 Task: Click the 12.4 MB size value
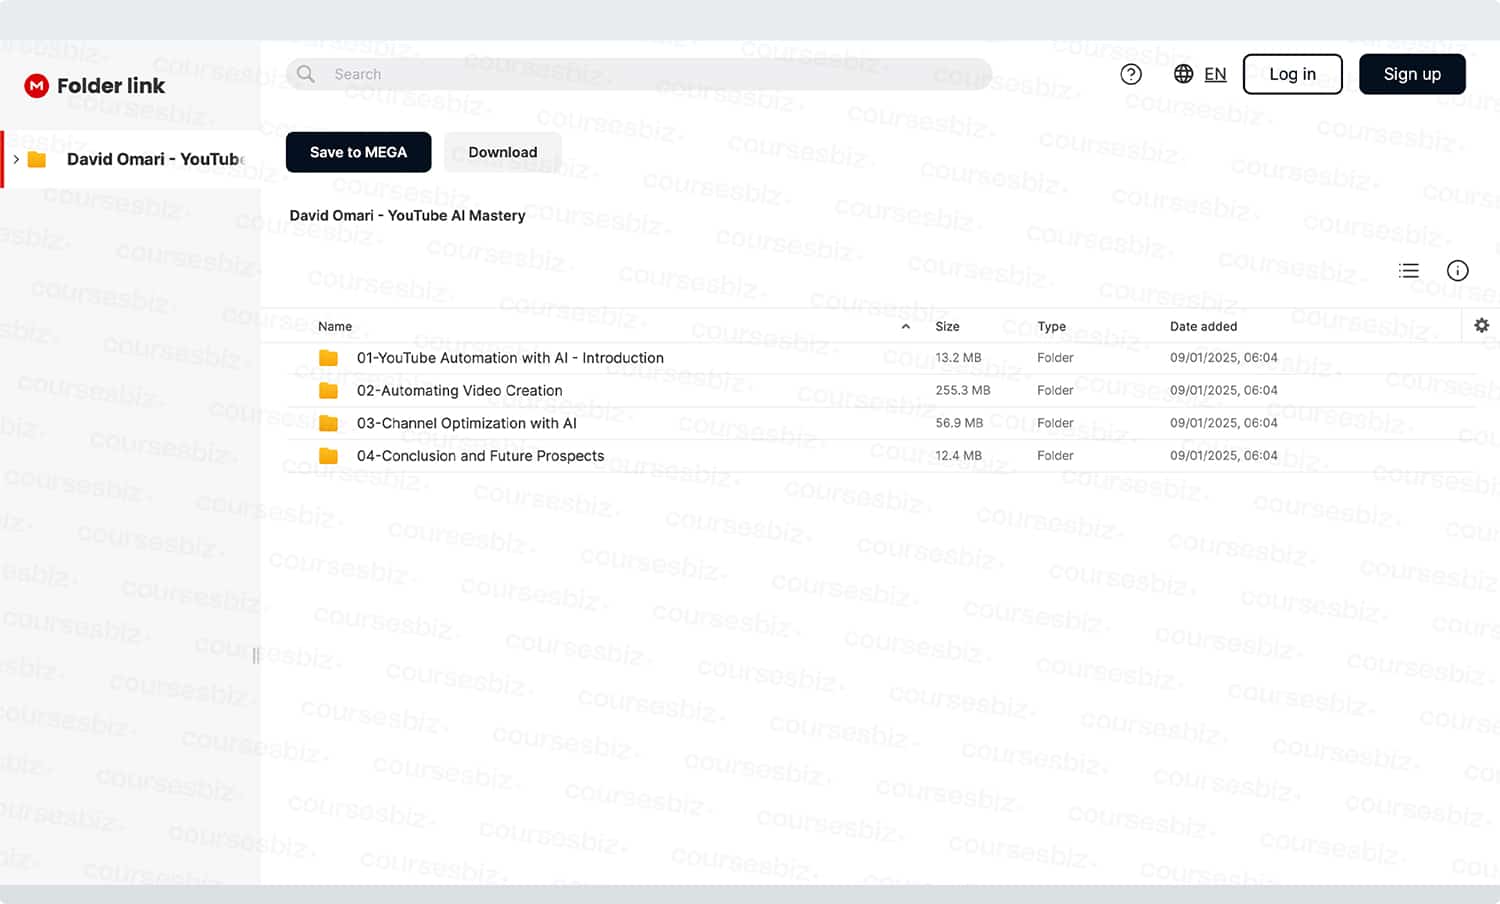pos(958,456)
